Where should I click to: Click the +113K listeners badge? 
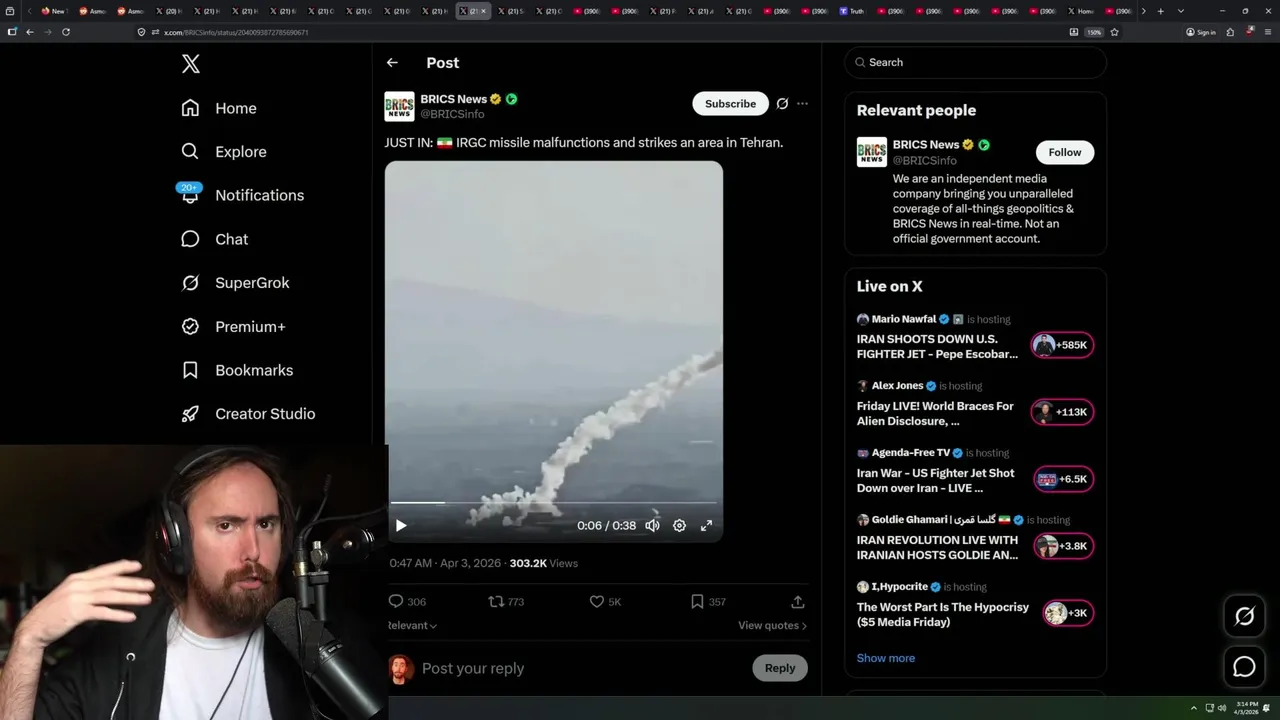click(1063, 412)
